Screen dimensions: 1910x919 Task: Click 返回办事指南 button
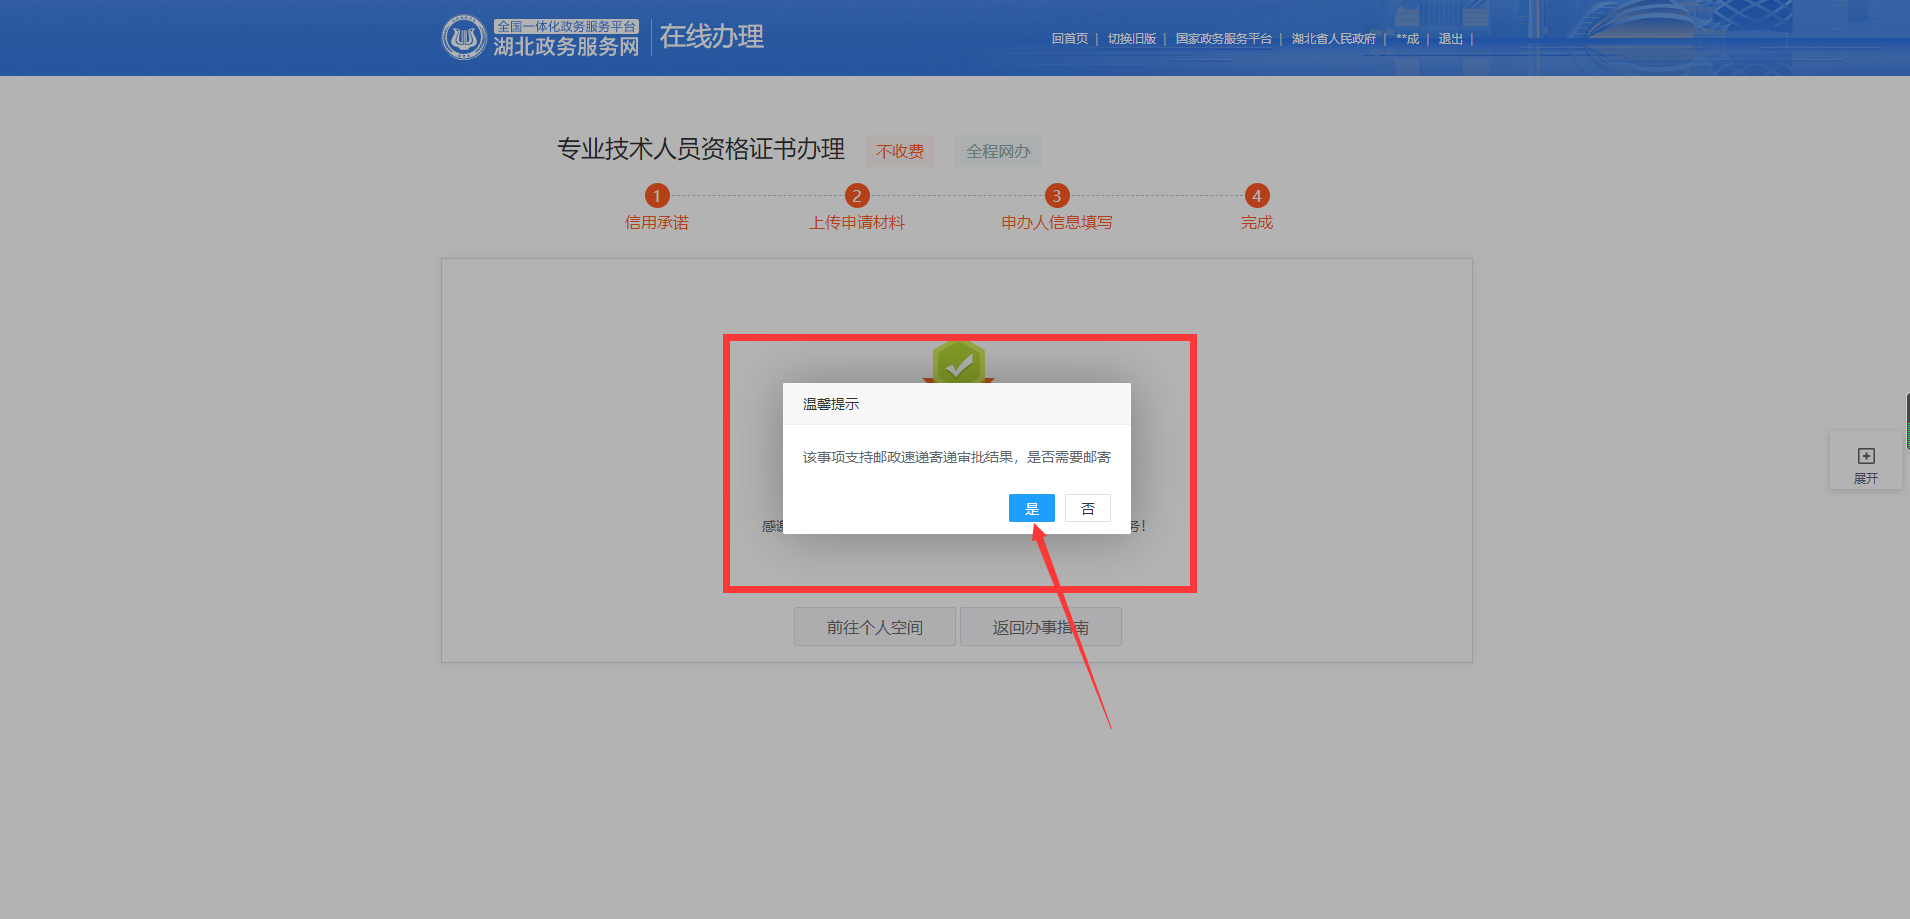point(1040,627)
